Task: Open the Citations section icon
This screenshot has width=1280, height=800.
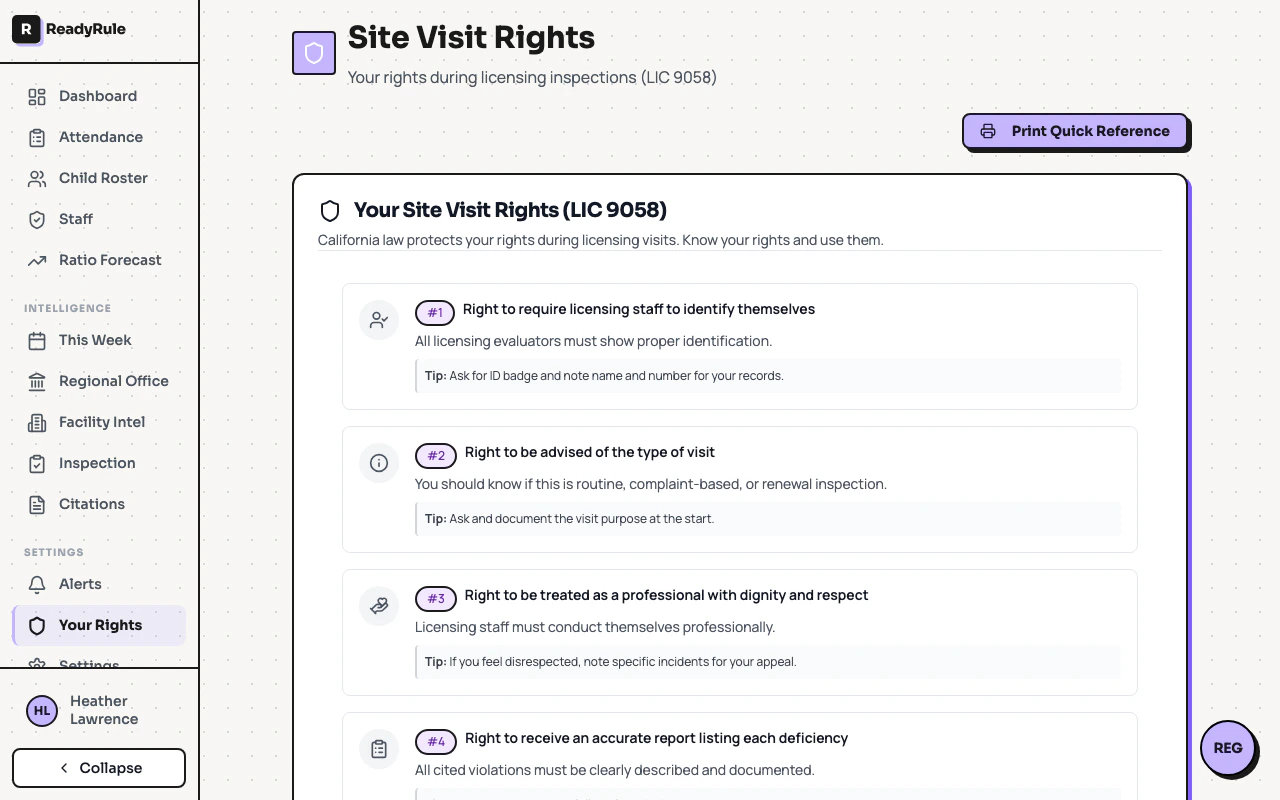Action: [37, 504]
